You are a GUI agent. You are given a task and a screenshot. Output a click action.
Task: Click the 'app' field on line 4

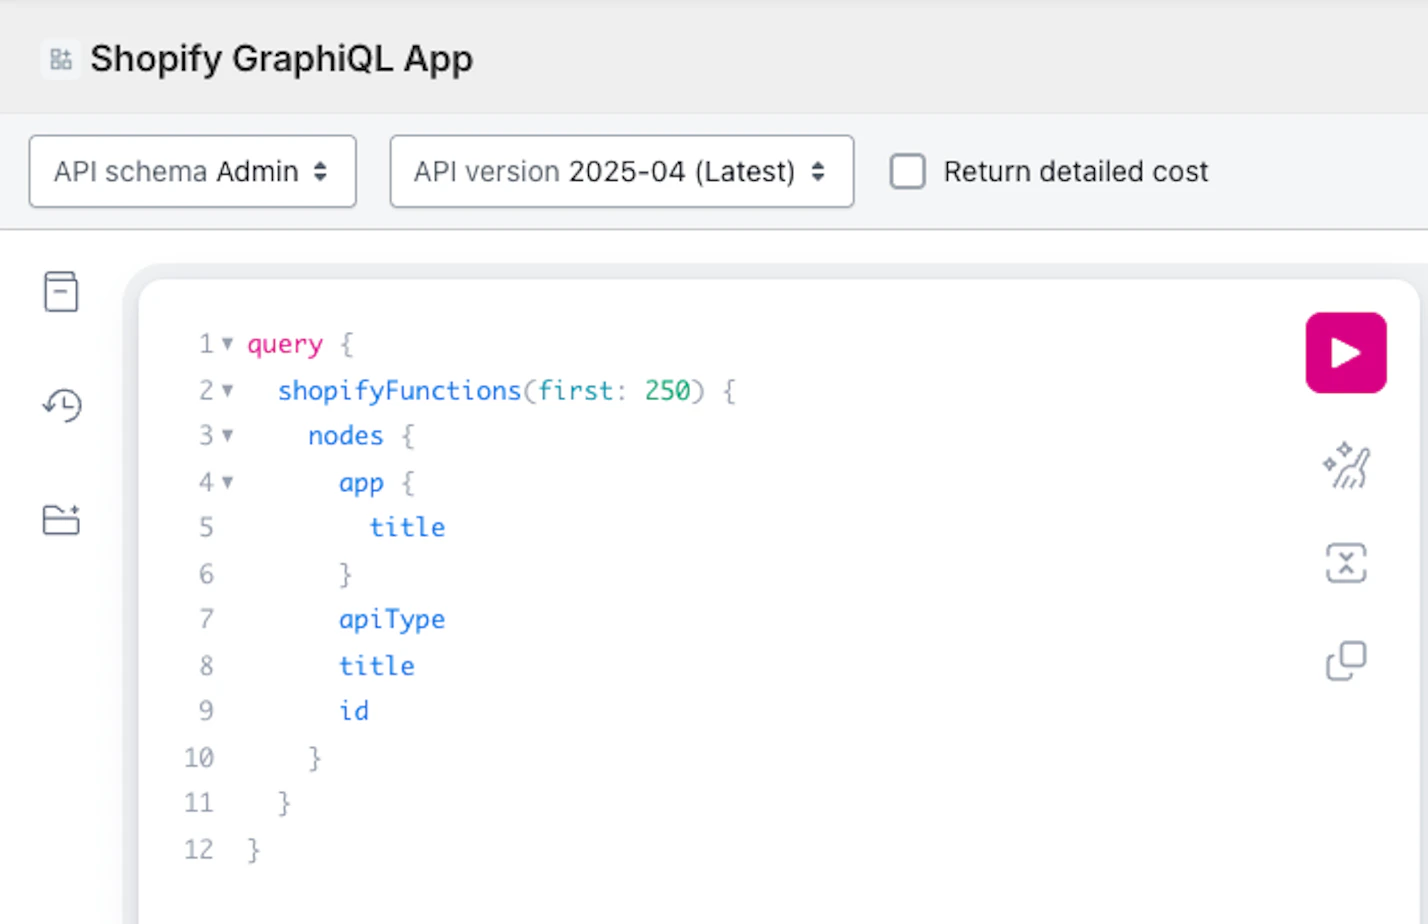(x=361, y=483)
